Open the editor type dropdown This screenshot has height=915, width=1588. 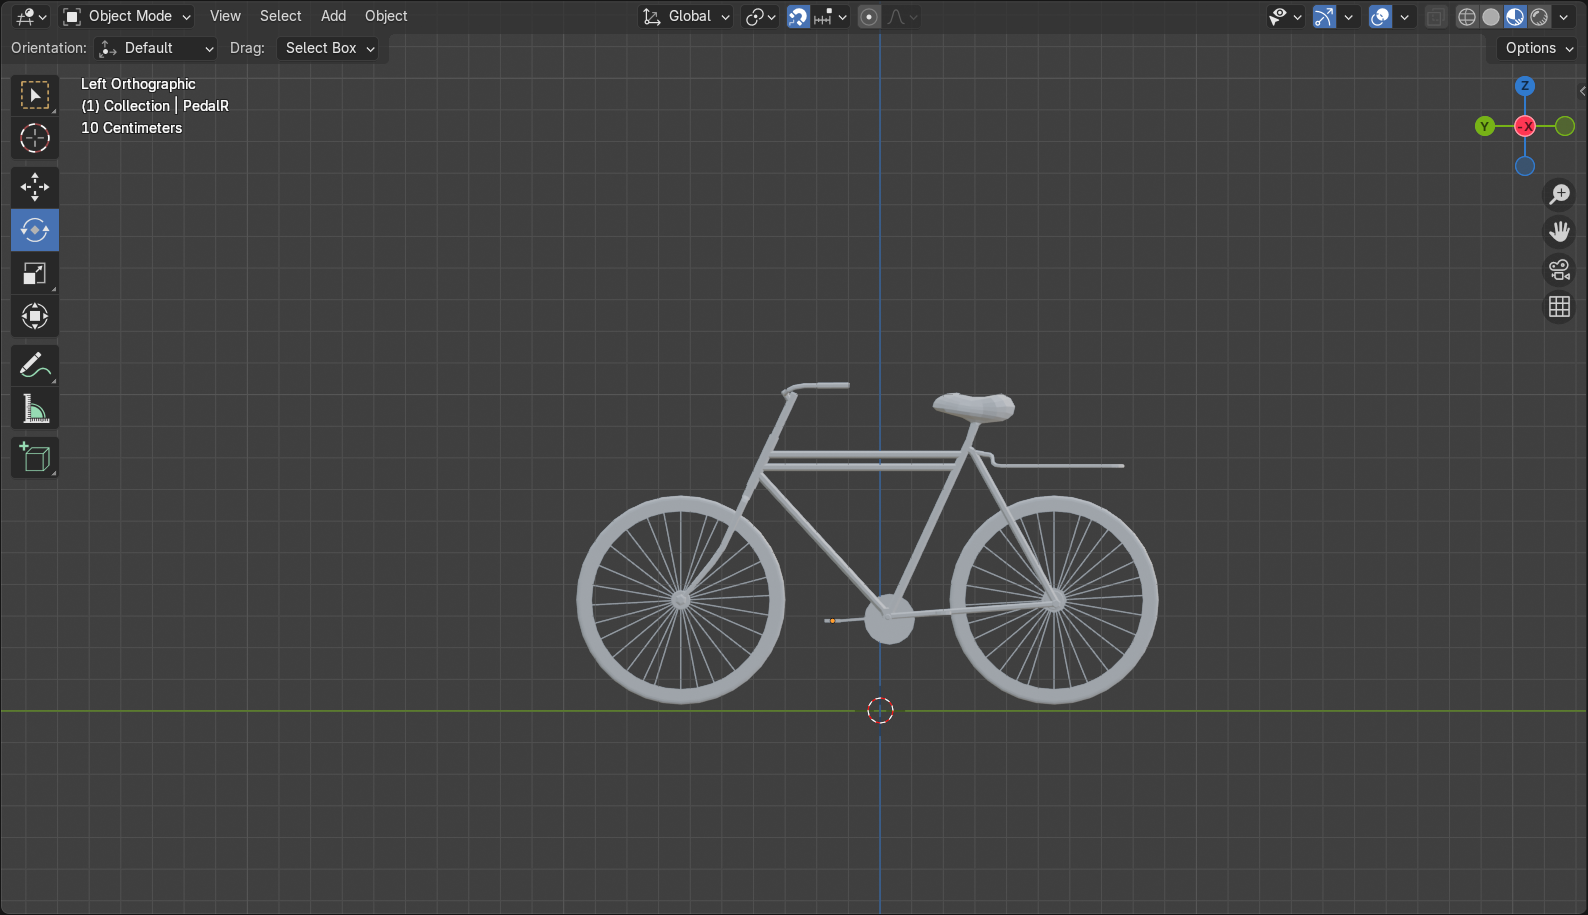pos(31,17)
